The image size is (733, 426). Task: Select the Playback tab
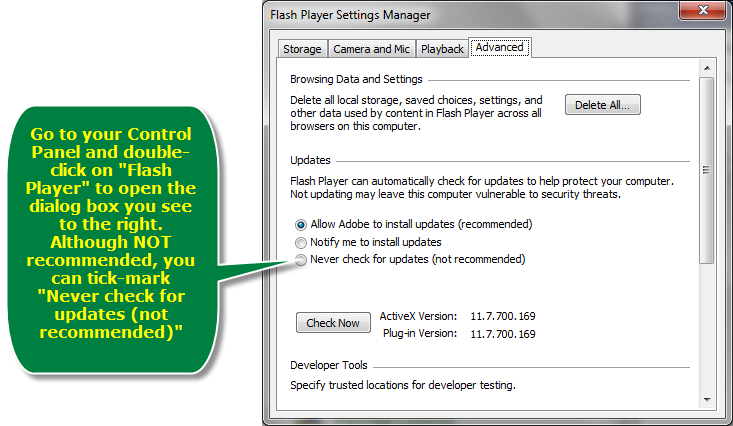(442, 49)
